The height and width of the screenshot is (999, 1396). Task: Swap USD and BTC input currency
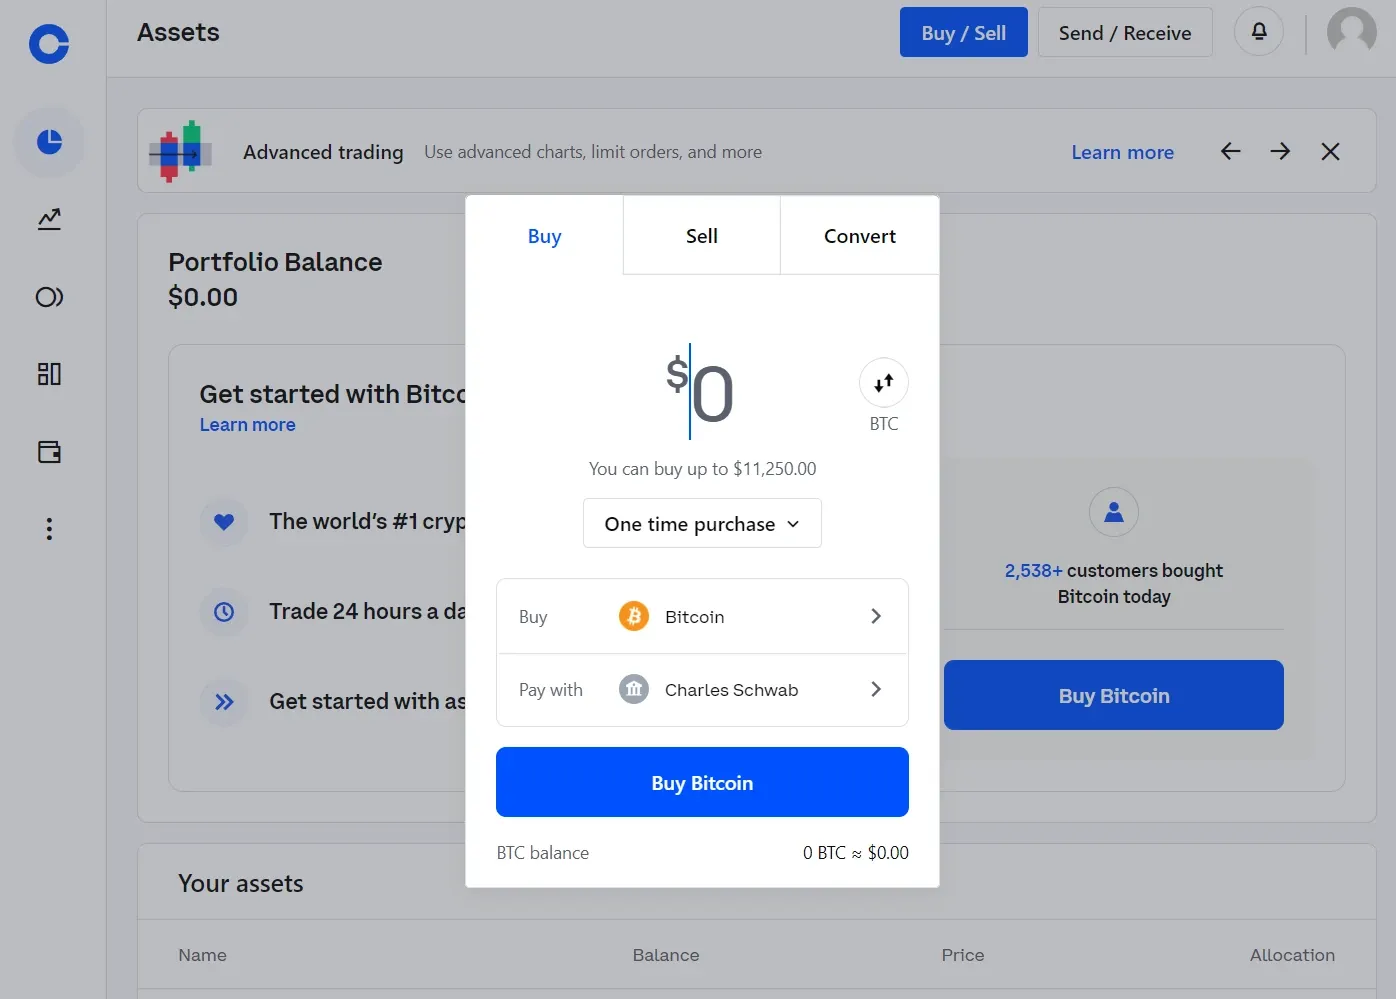point(884,383)
